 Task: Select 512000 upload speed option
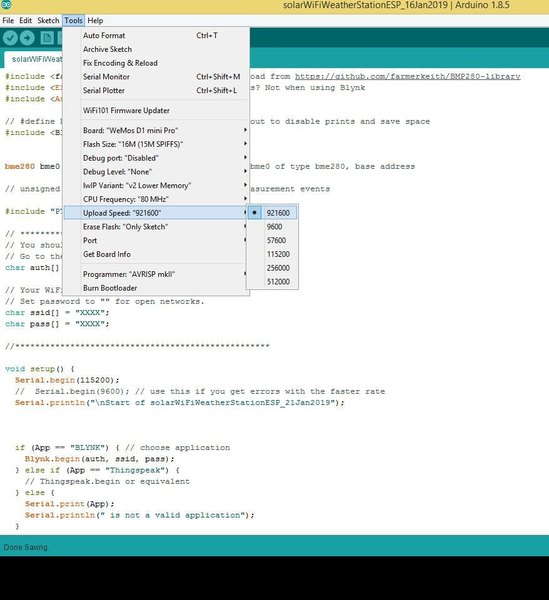pyautogui.click(x=272, y=282)
